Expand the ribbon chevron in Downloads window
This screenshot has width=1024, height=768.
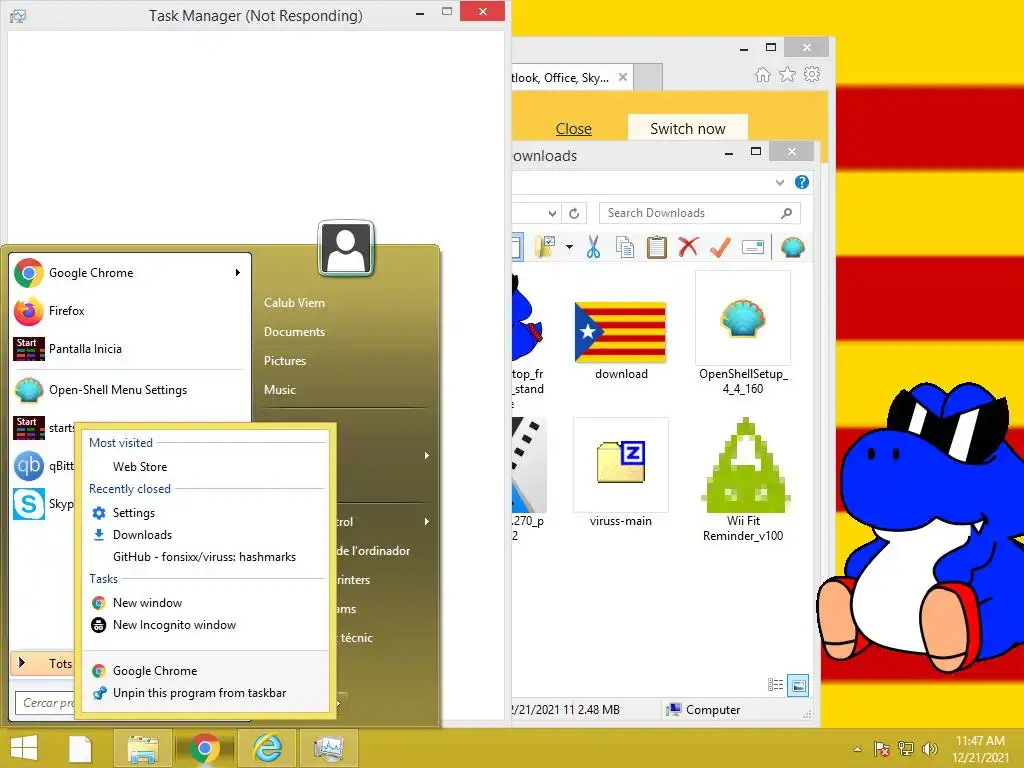coord(780,182)
